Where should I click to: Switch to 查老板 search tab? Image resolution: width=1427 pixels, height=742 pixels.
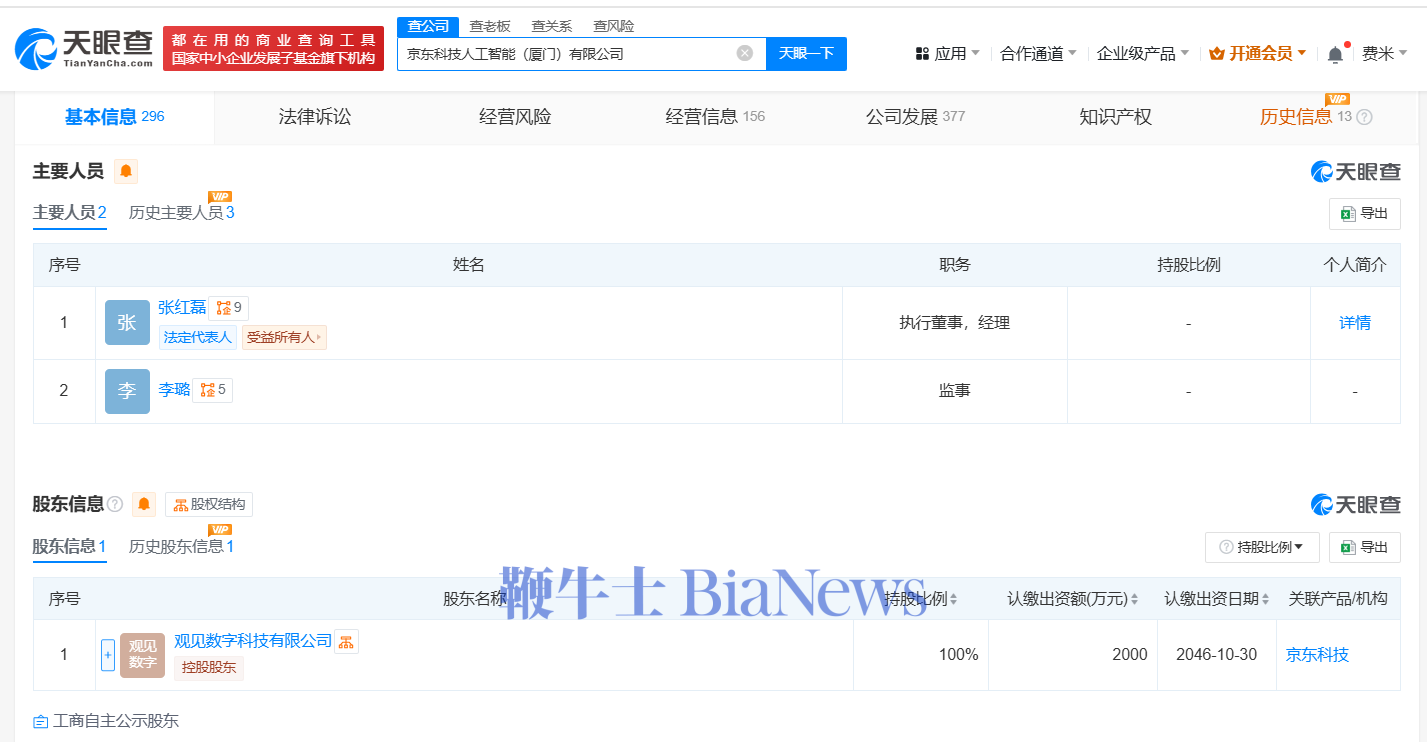[x=490, y=26]
